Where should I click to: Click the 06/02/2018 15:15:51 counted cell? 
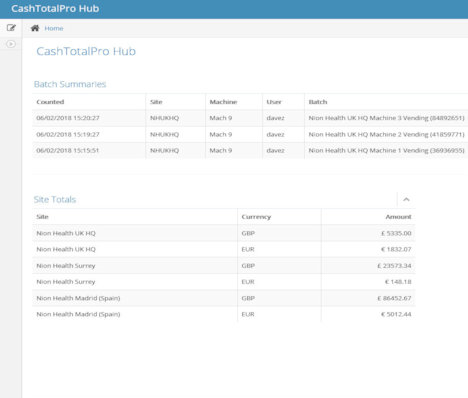pos(68,150)
